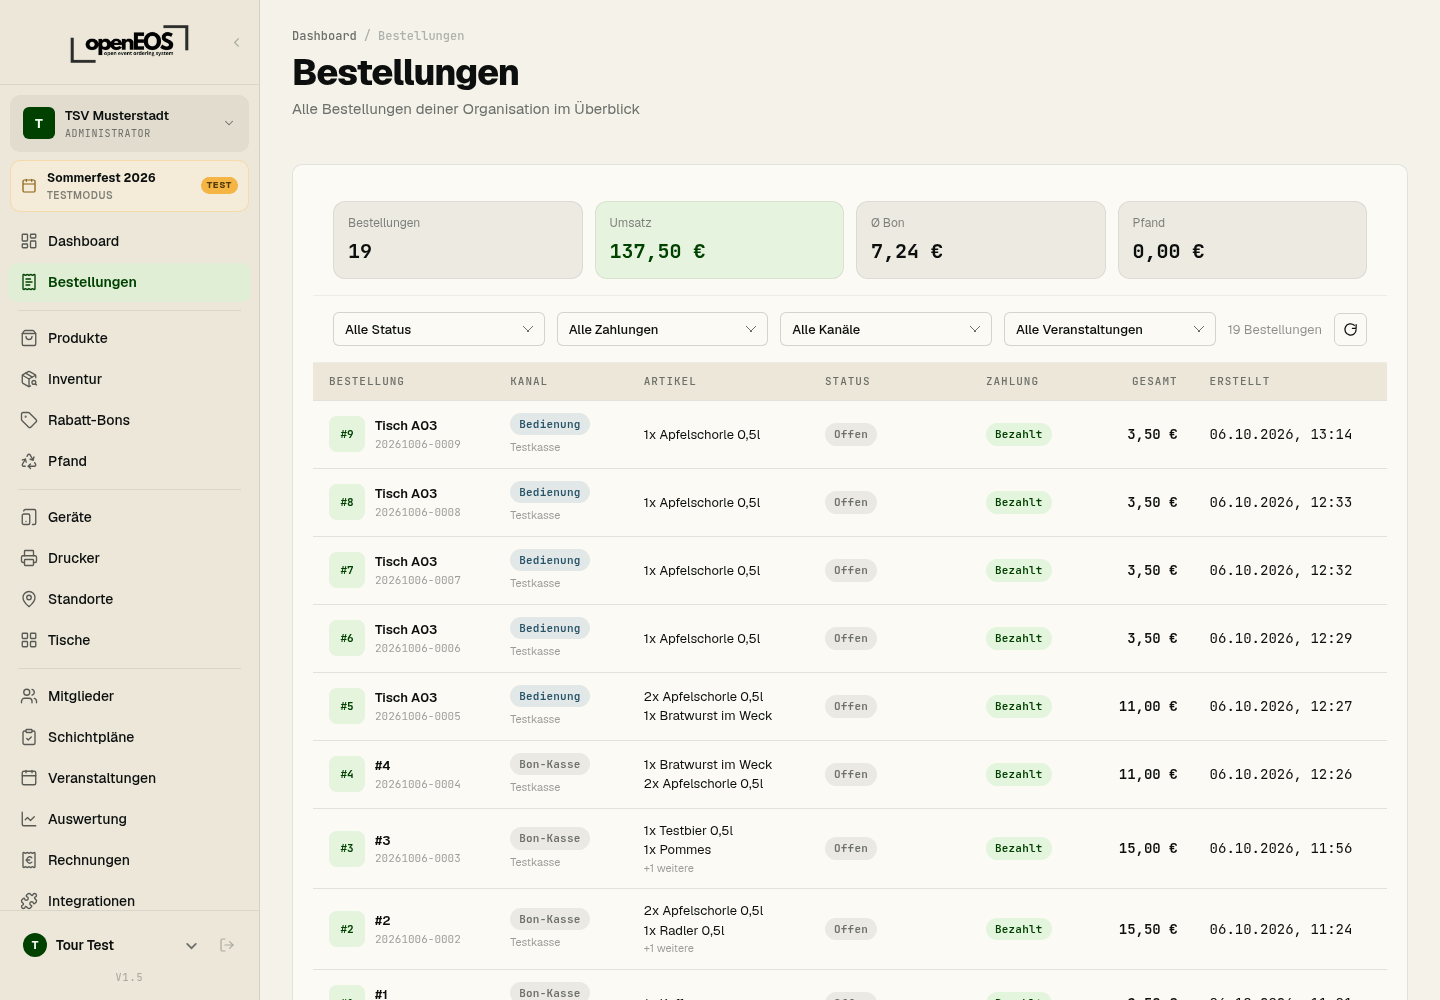The image size is (1440, 1000).
Task: Click the Bestellungen receipt icon
Action: [29, 282]
